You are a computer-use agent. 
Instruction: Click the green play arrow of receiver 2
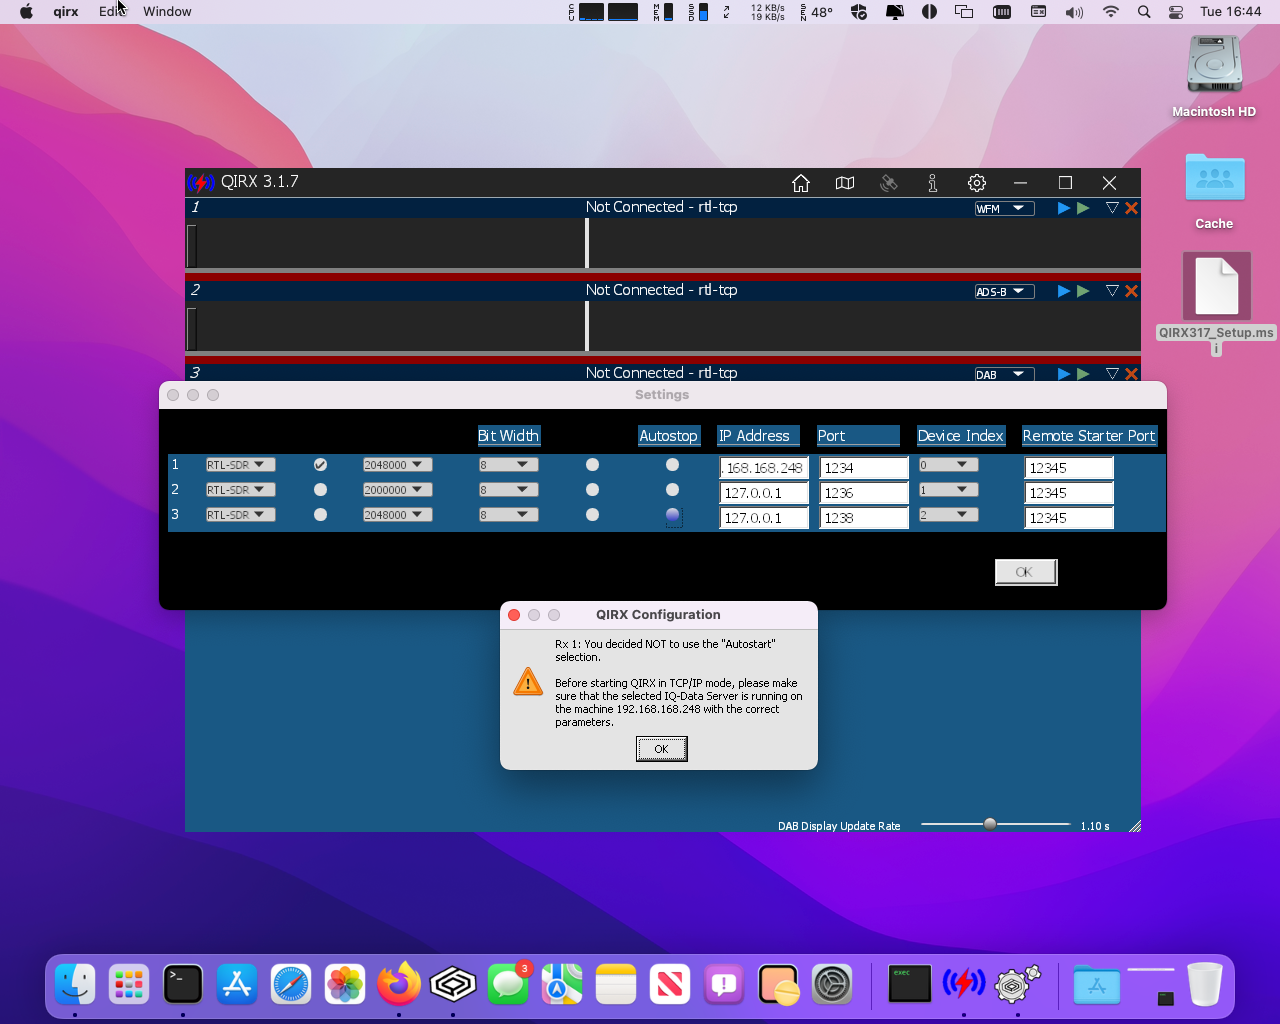[1083, 291]
